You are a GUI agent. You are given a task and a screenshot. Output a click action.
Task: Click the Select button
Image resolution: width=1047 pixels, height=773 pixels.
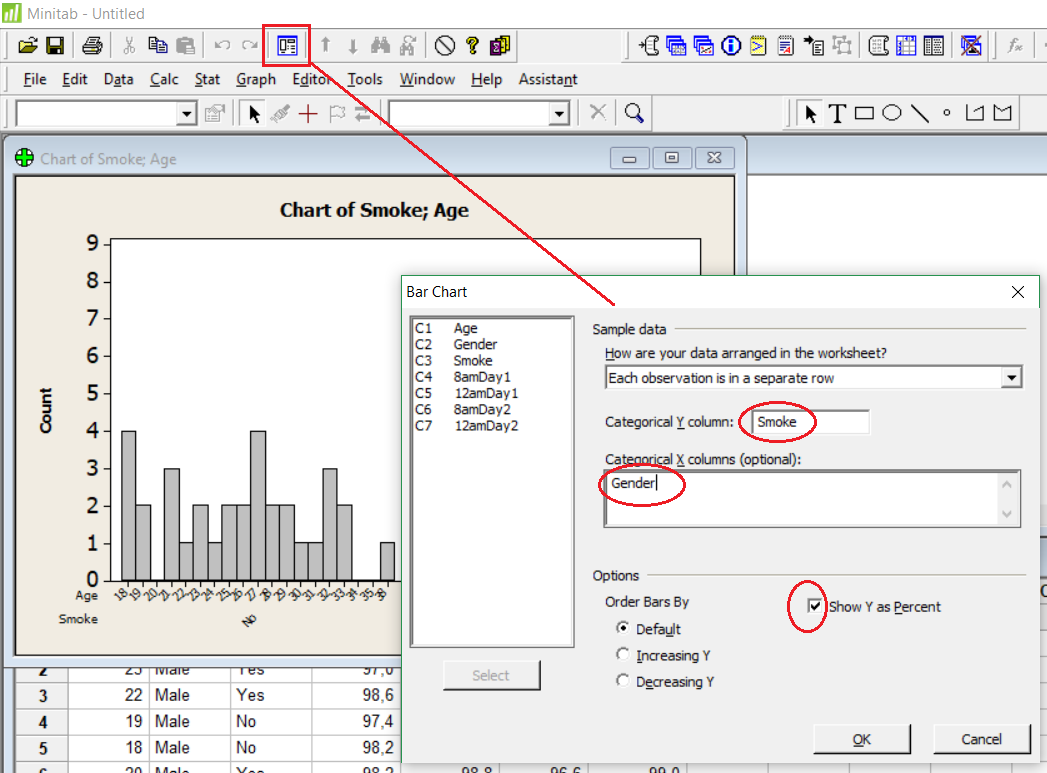pyautogui.click(x=491, y=675)
